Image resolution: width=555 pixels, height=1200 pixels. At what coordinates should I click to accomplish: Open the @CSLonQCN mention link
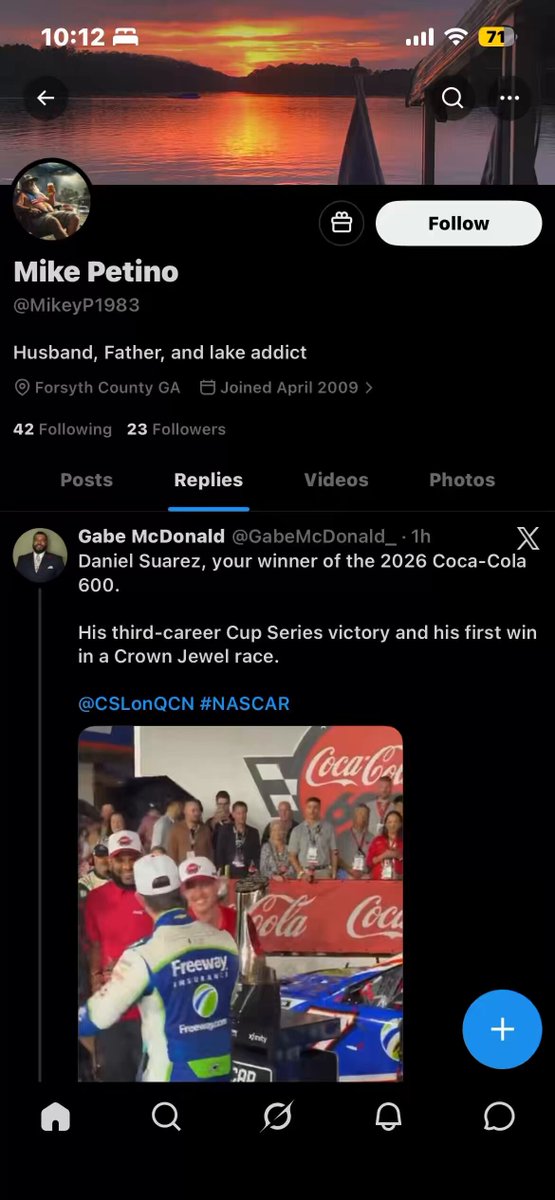(x=136, y=704)
